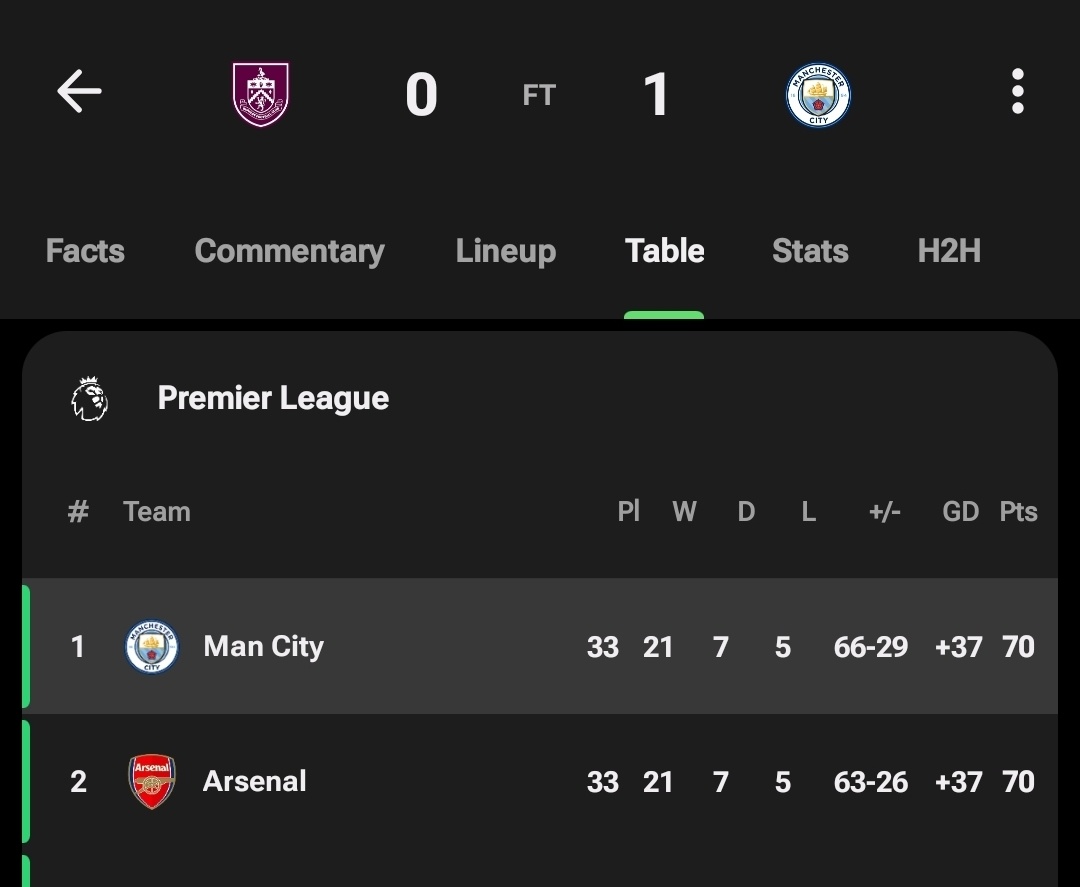The image size is (1080, 887).
Task: Select the Man City team name
Action: [x=263, y=647]
